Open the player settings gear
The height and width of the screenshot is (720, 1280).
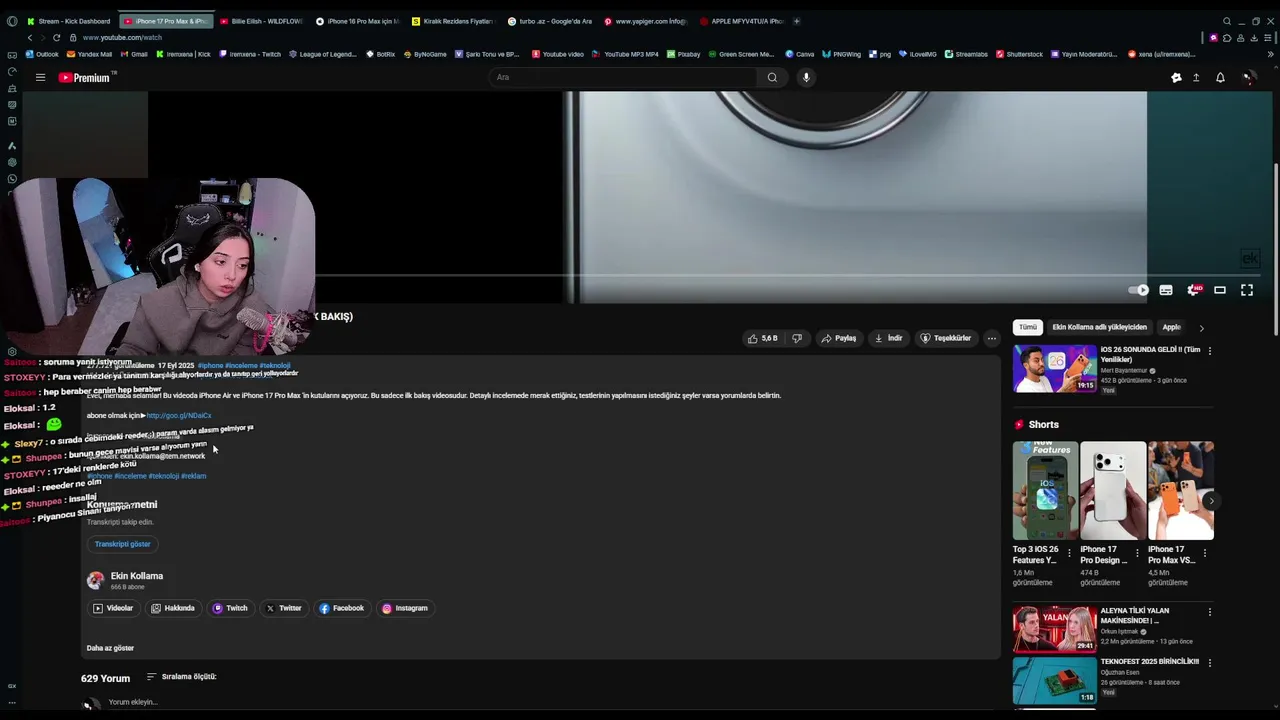pyautogui.click(x=1193, y=290)
